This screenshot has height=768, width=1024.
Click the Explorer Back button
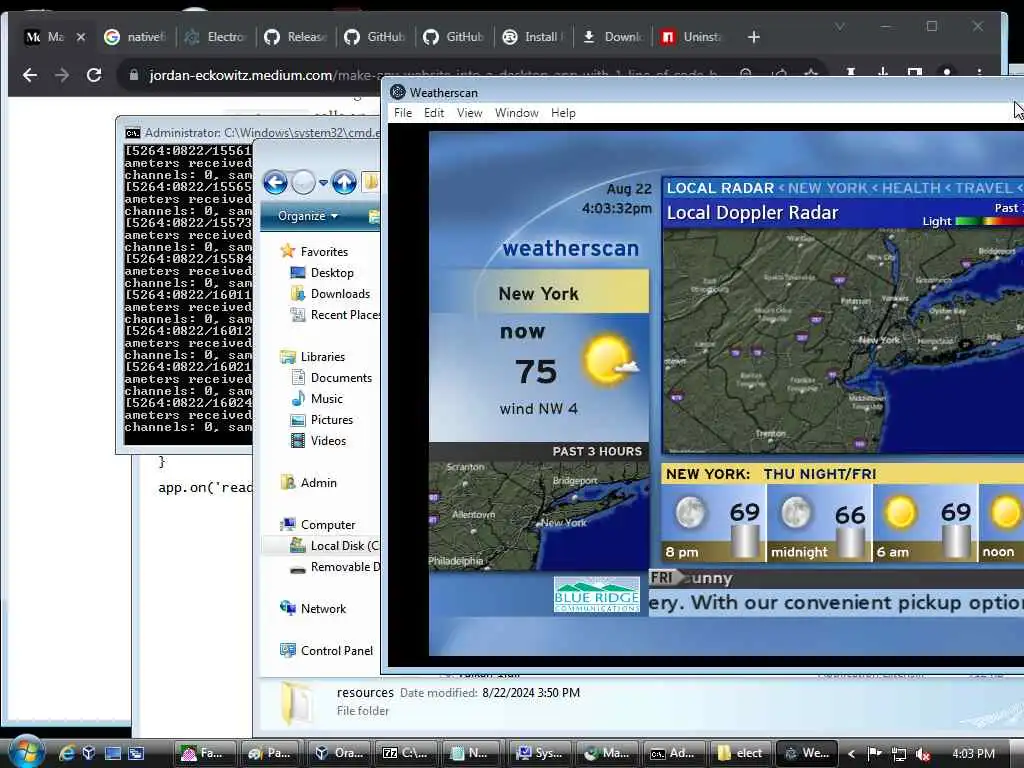(276, 182)
